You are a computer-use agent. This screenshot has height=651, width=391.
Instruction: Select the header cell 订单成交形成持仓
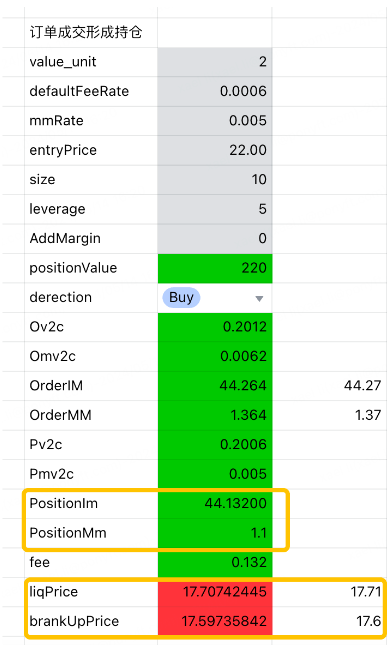coord(91,32)
